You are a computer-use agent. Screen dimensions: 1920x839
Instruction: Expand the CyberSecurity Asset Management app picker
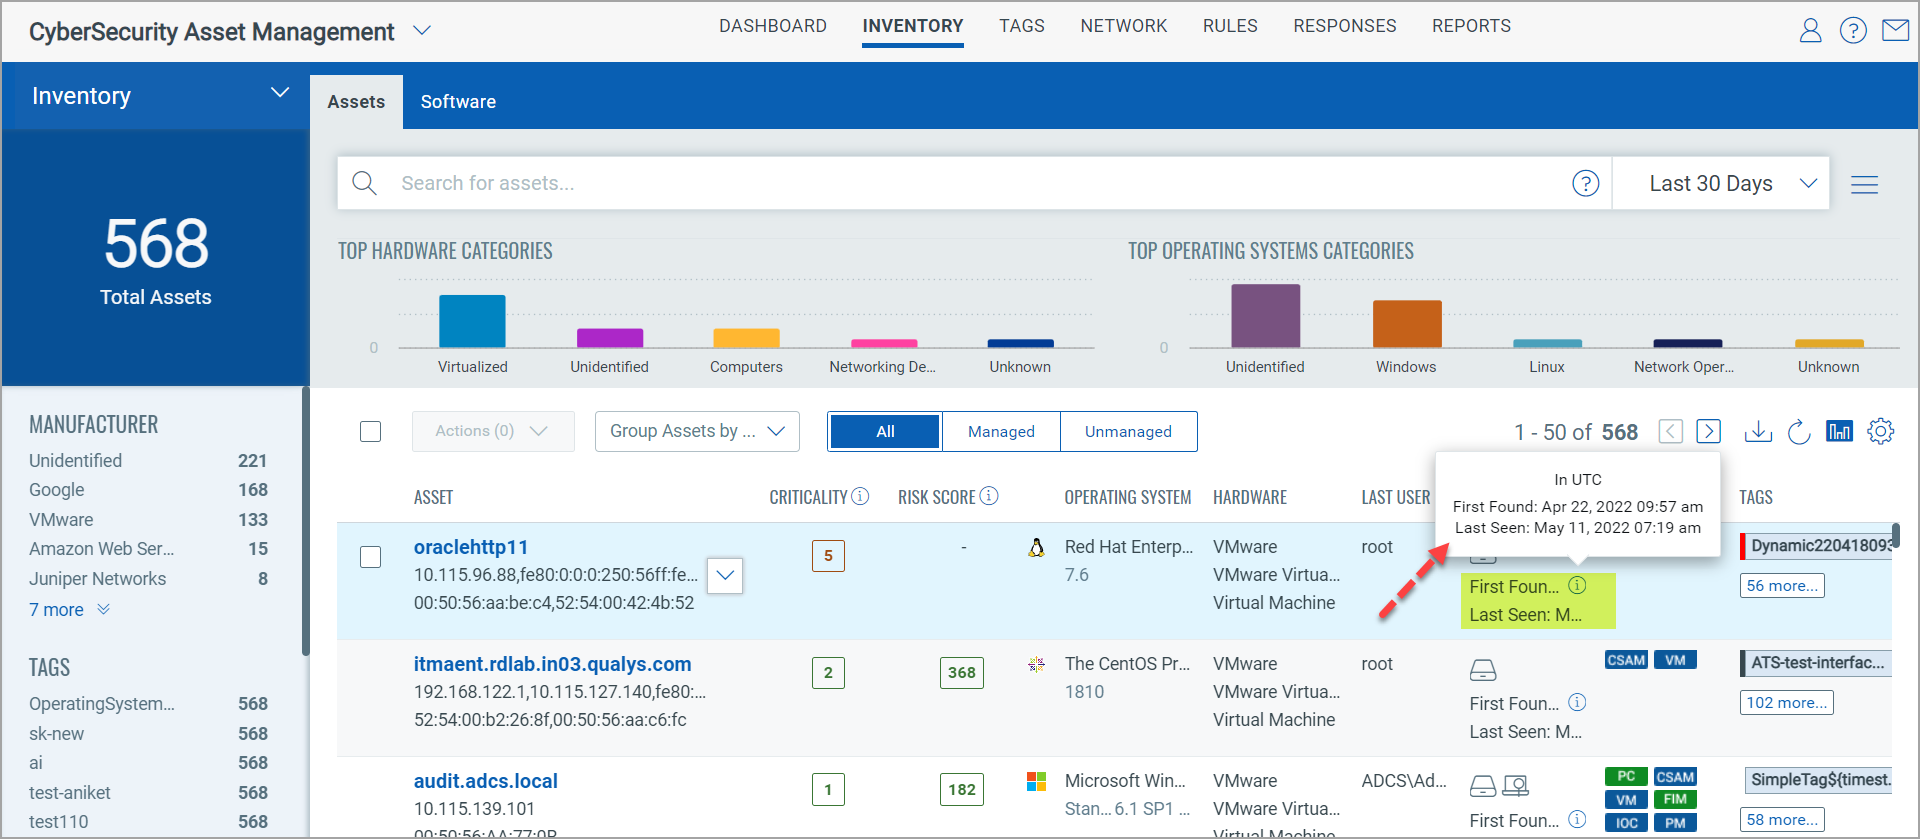pos(422,31)
